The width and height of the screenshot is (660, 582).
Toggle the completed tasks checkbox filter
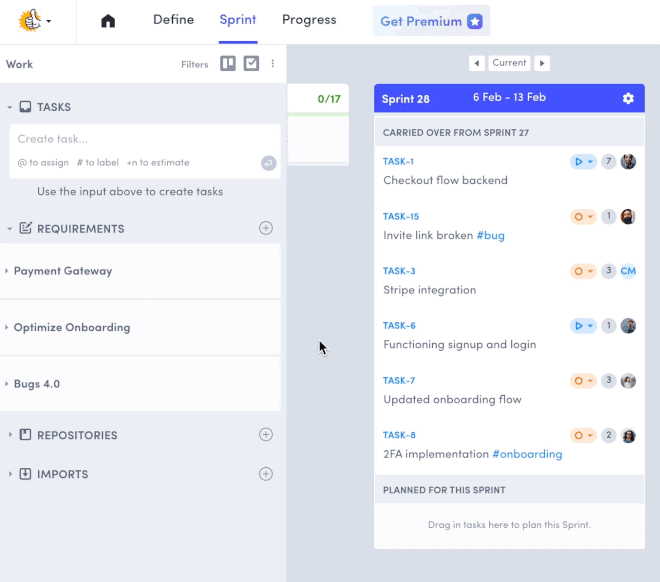[251, 64]
